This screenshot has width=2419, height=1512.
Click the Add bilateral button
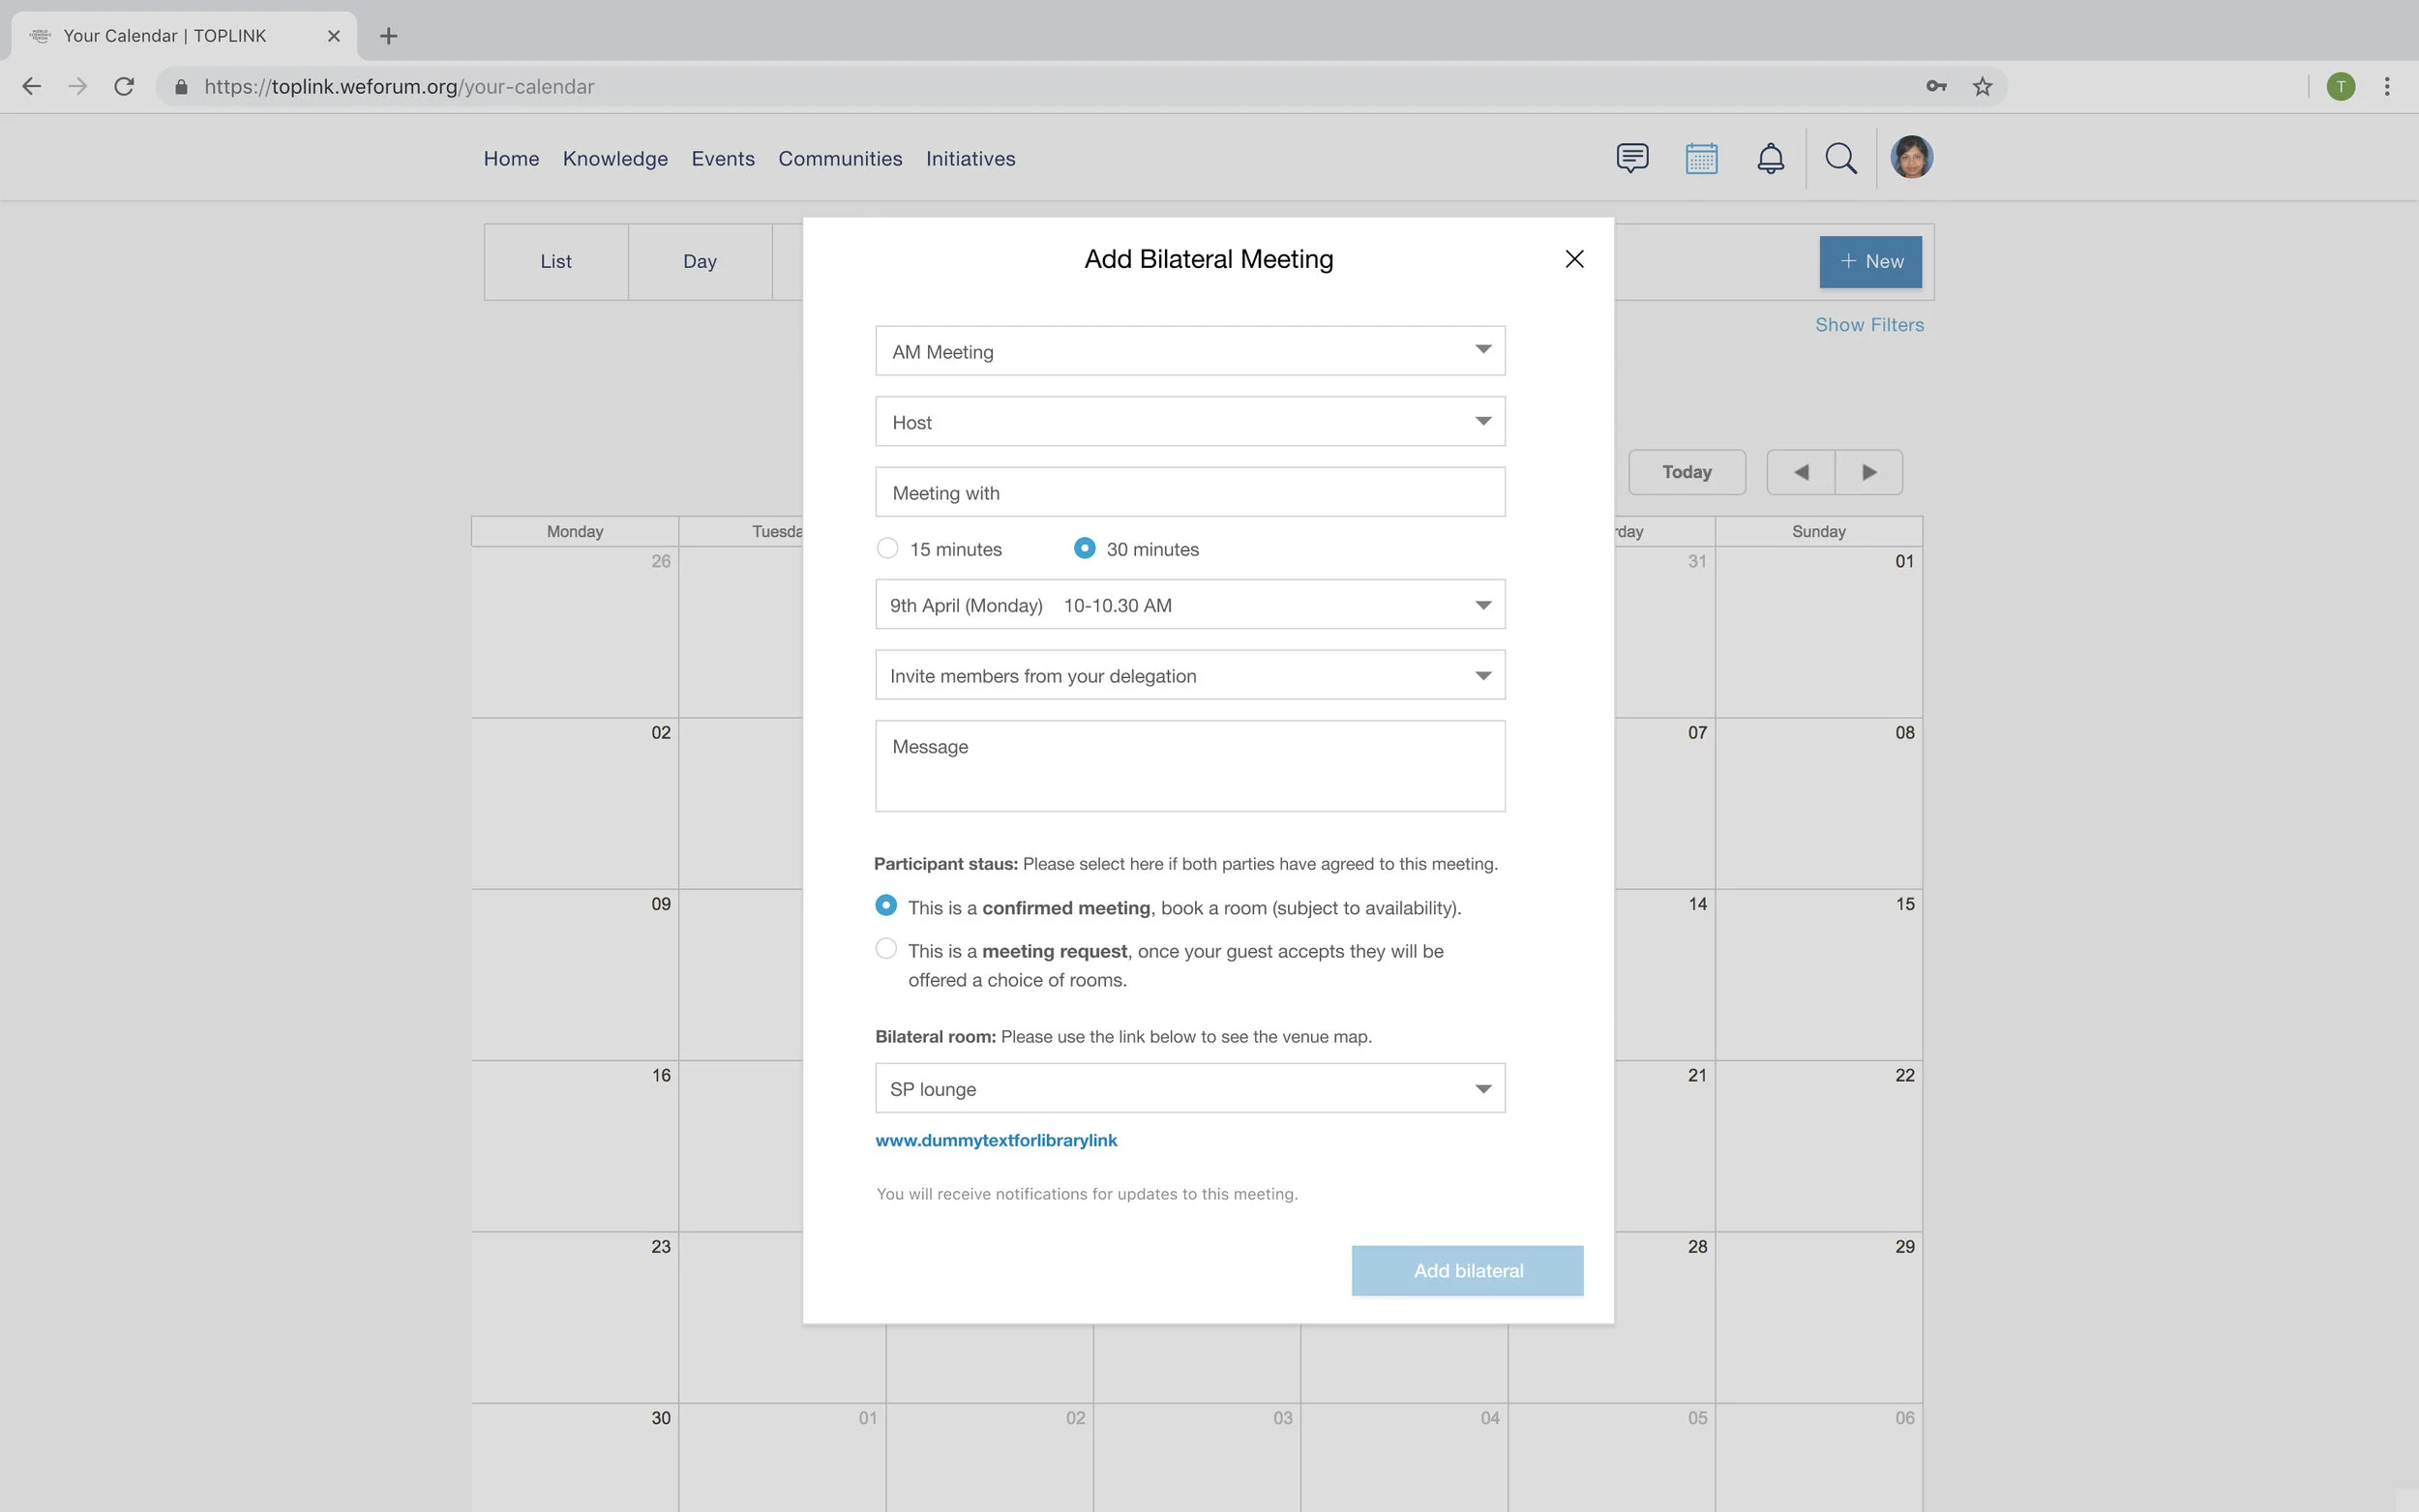(x=1466, y=1270)
